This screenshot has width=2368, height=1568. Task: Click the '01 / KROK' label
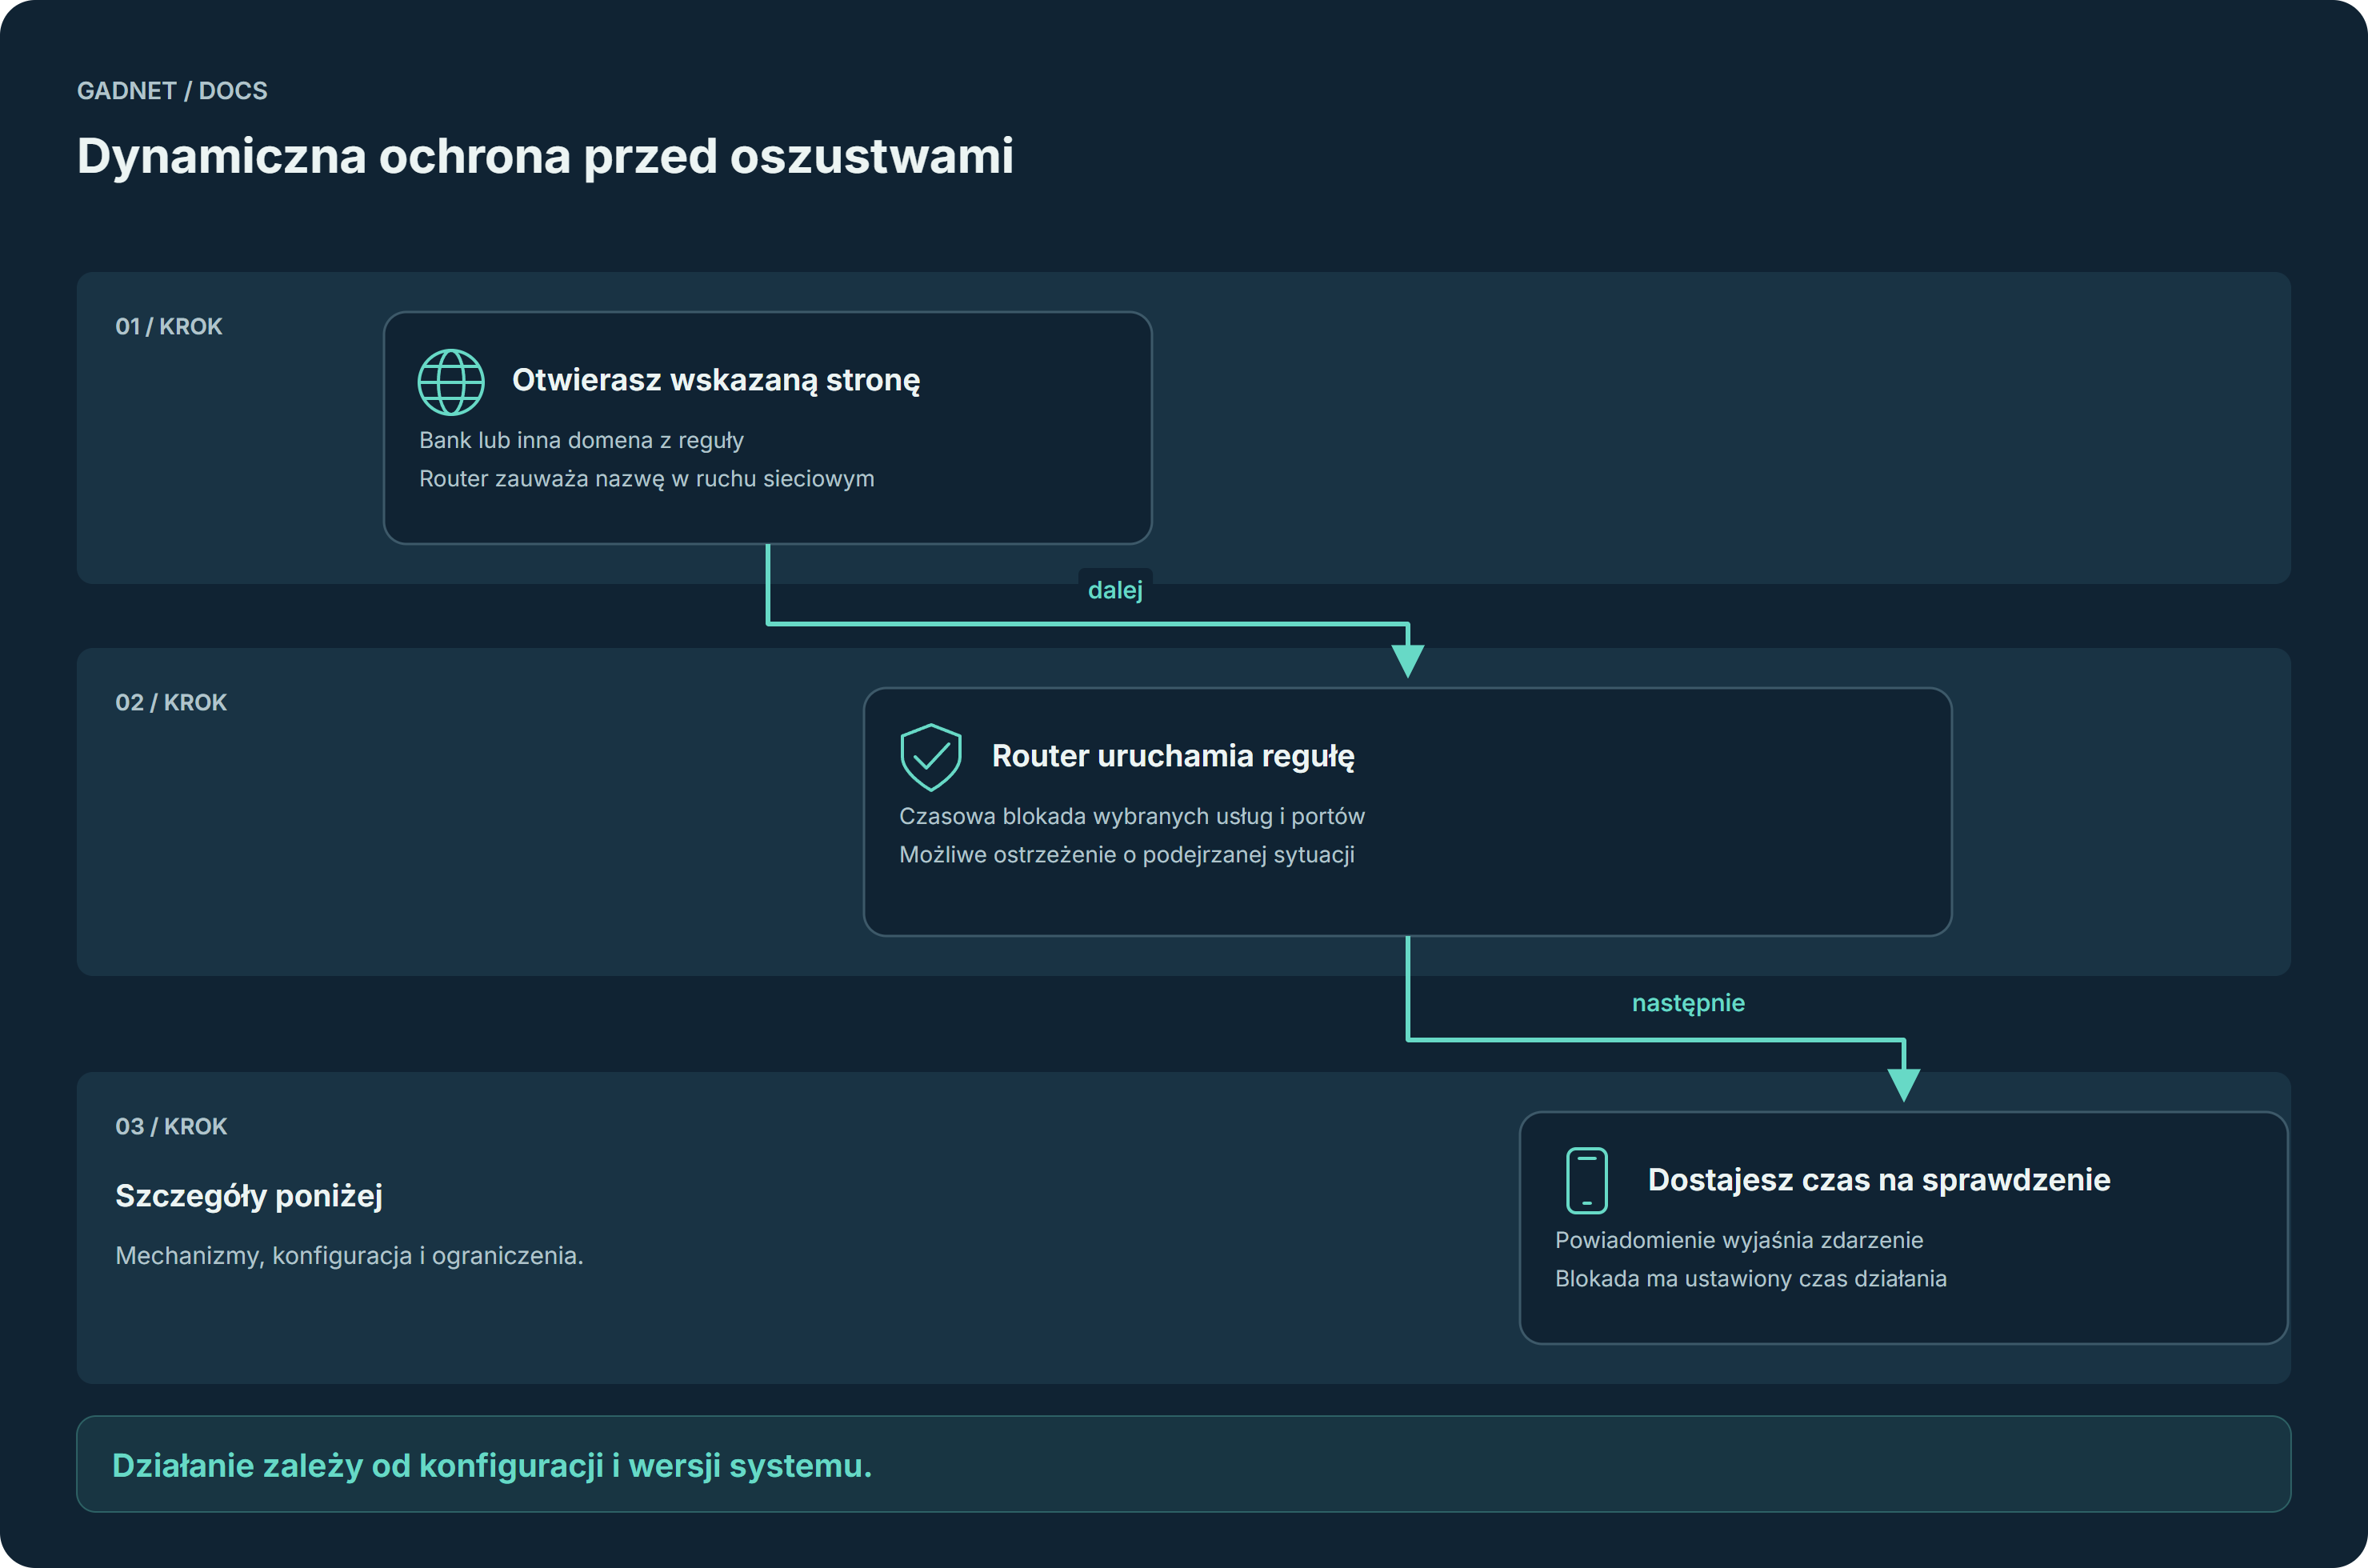pyautogui.click(x=169, y=326)
